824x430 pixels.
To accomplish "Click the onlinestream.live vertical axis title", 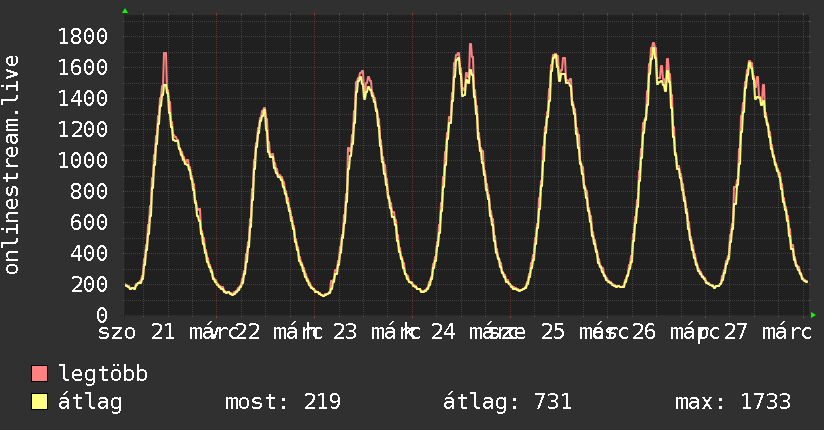I will [x=11, y=165].
